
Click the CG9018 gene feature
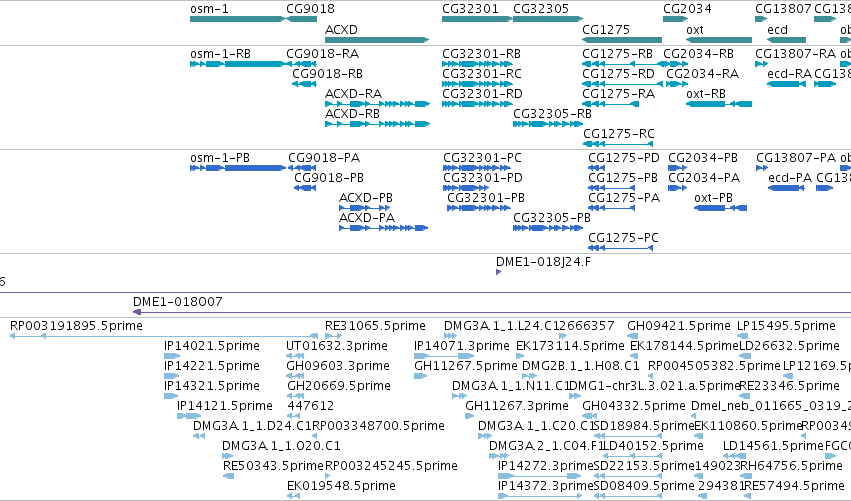[301, 19]
